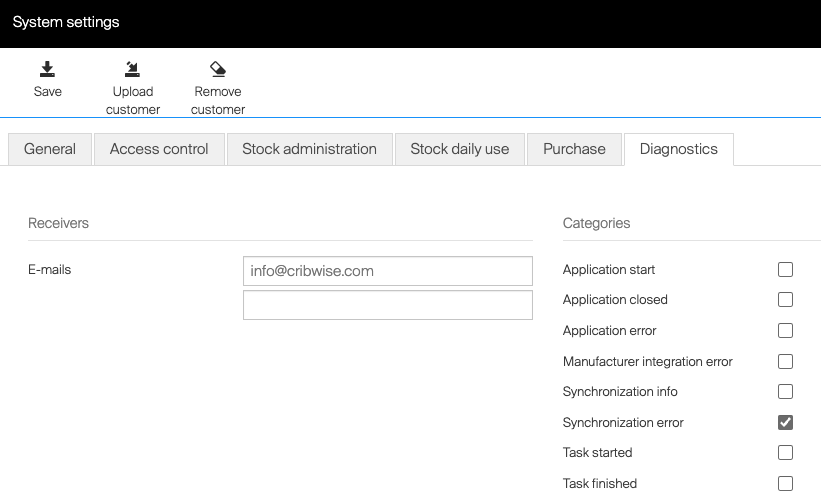Tick the Application error checkbox
This screenshot has height=501, width=821.
click(x=785, y=331)
